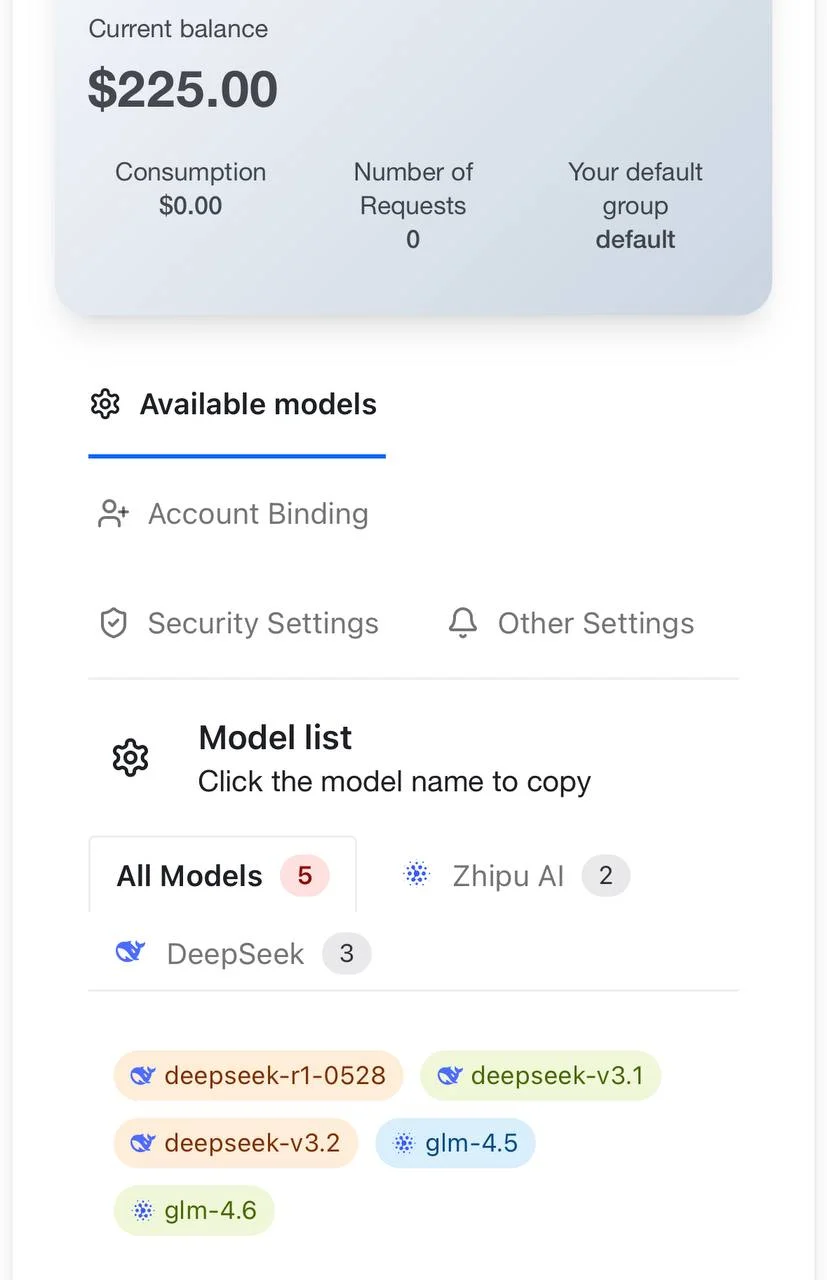Screen dimensions: 827x1280
Task: Click the gear icon beside Available models
Action: (105, 404)
